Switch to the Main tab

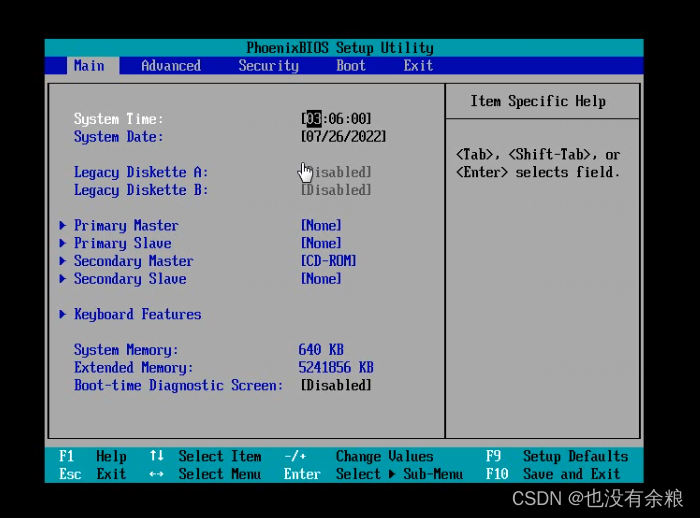coord(93,66)
